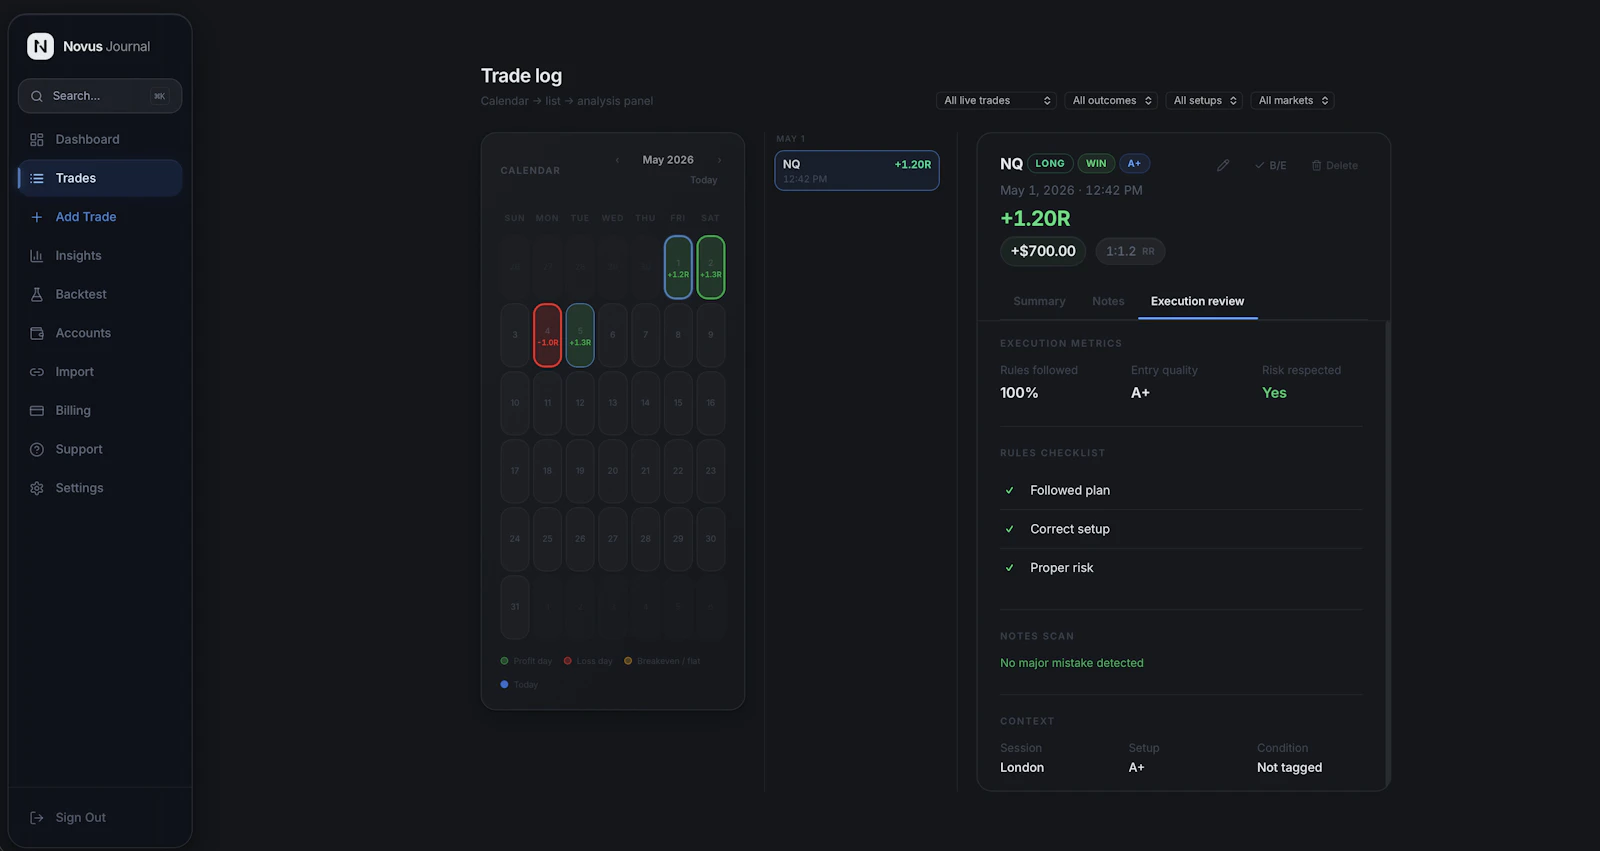Click the Trades list icon
Viewport: 1600px width, 851px height.
click(37, 178)
